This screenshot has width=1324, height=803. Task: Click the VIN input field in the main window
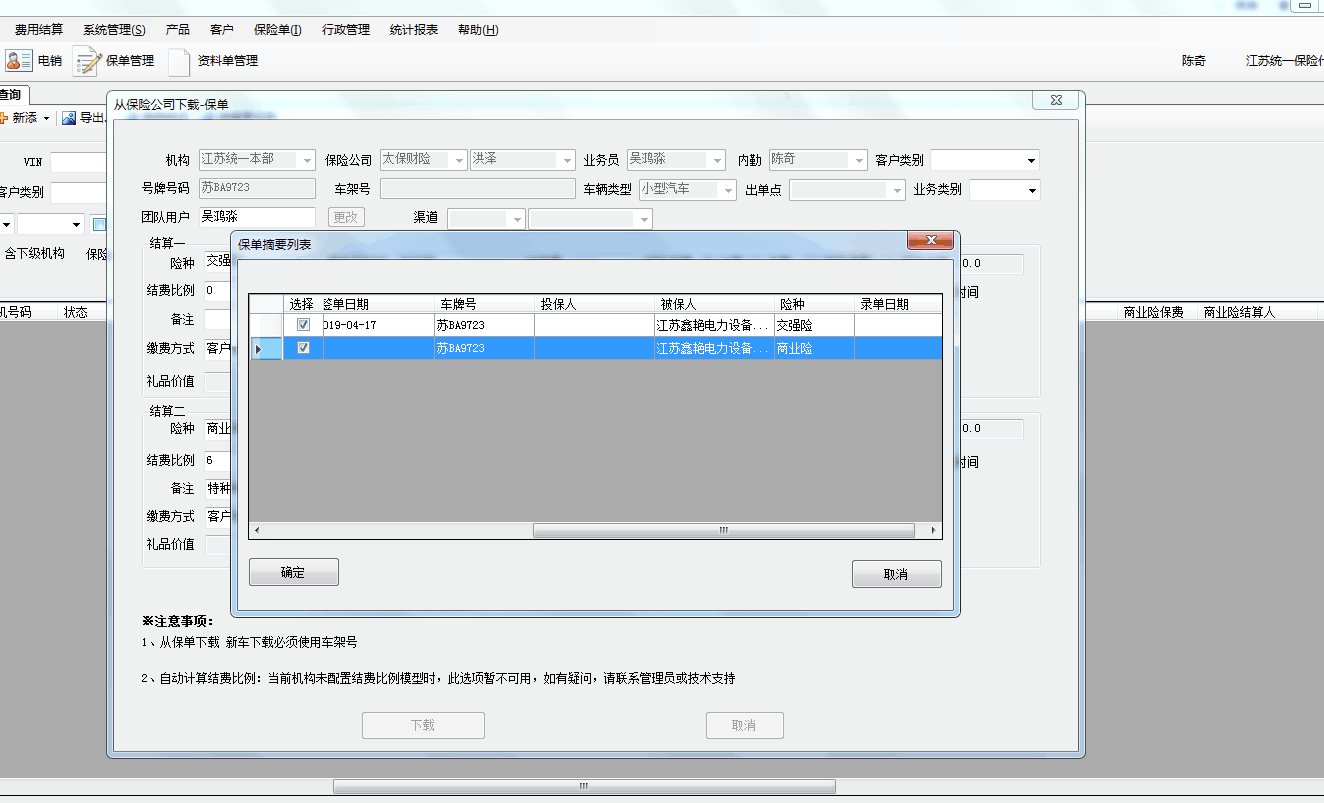(x=79, y=162)
